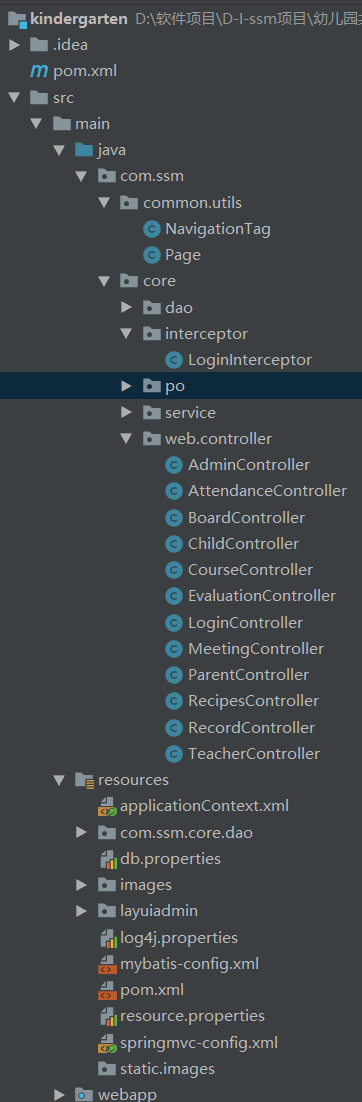Click the db.properties file icon
362x1102 pixels.
(107, 859)
